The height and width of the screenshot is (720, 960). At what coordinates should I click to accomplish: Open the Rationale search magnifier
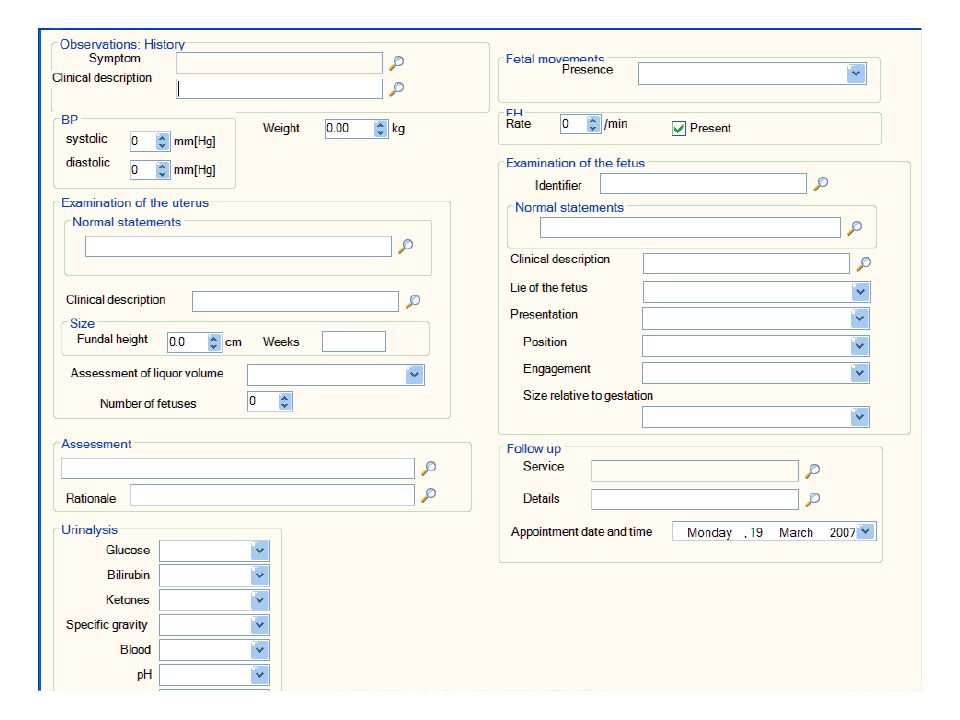(429, 495)
